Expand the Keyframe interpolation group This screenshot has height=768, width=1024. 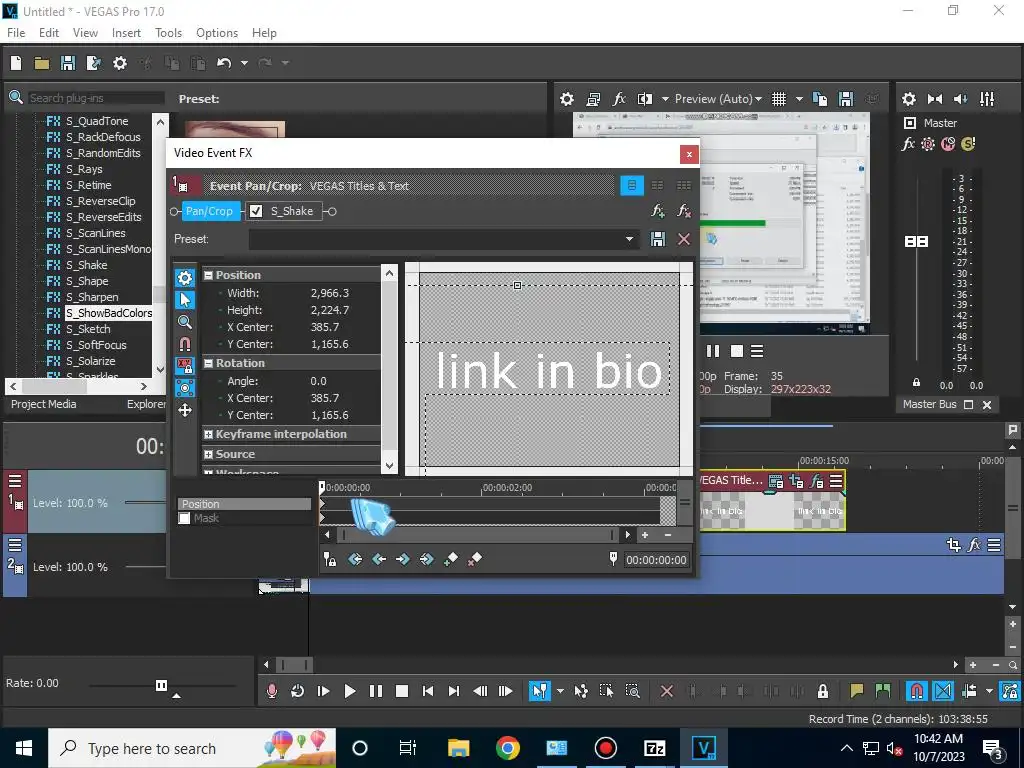click(x=208, y=434)
